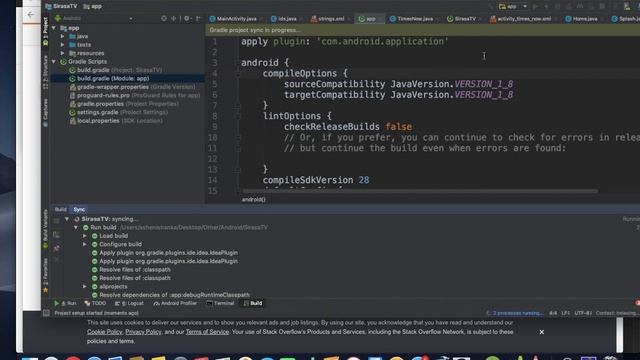Open the Build Variants sidebar tab
The image size is (640, 360).
point(45,229)
